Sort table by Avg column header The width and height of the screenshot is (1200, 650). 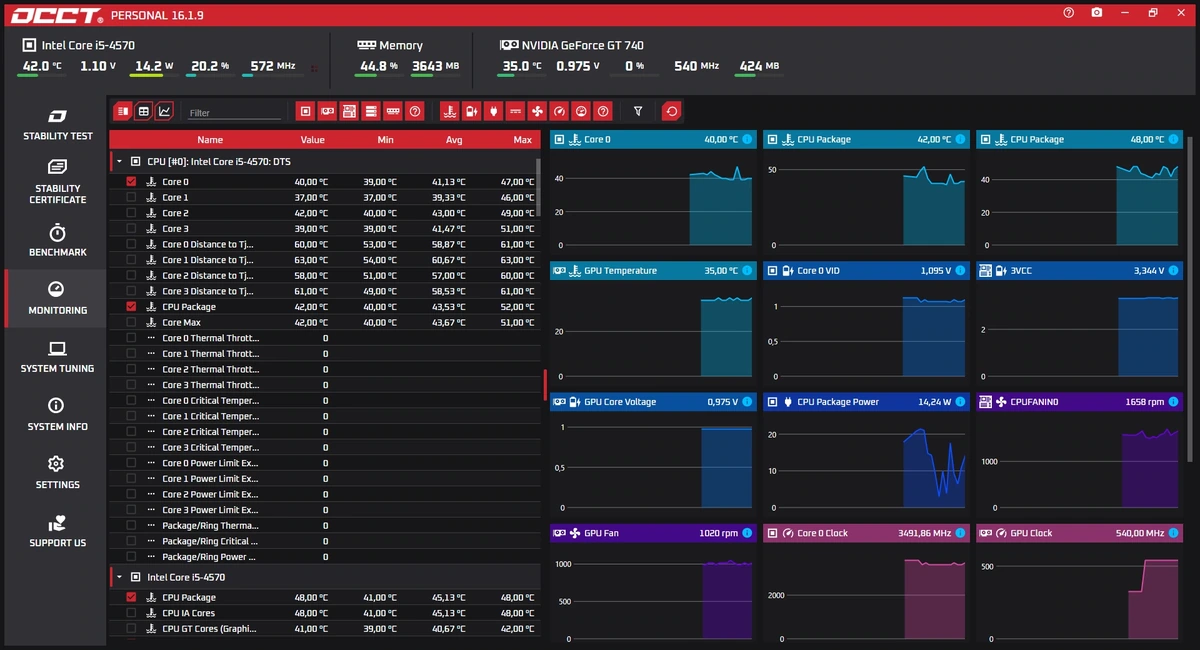[454, 140]
